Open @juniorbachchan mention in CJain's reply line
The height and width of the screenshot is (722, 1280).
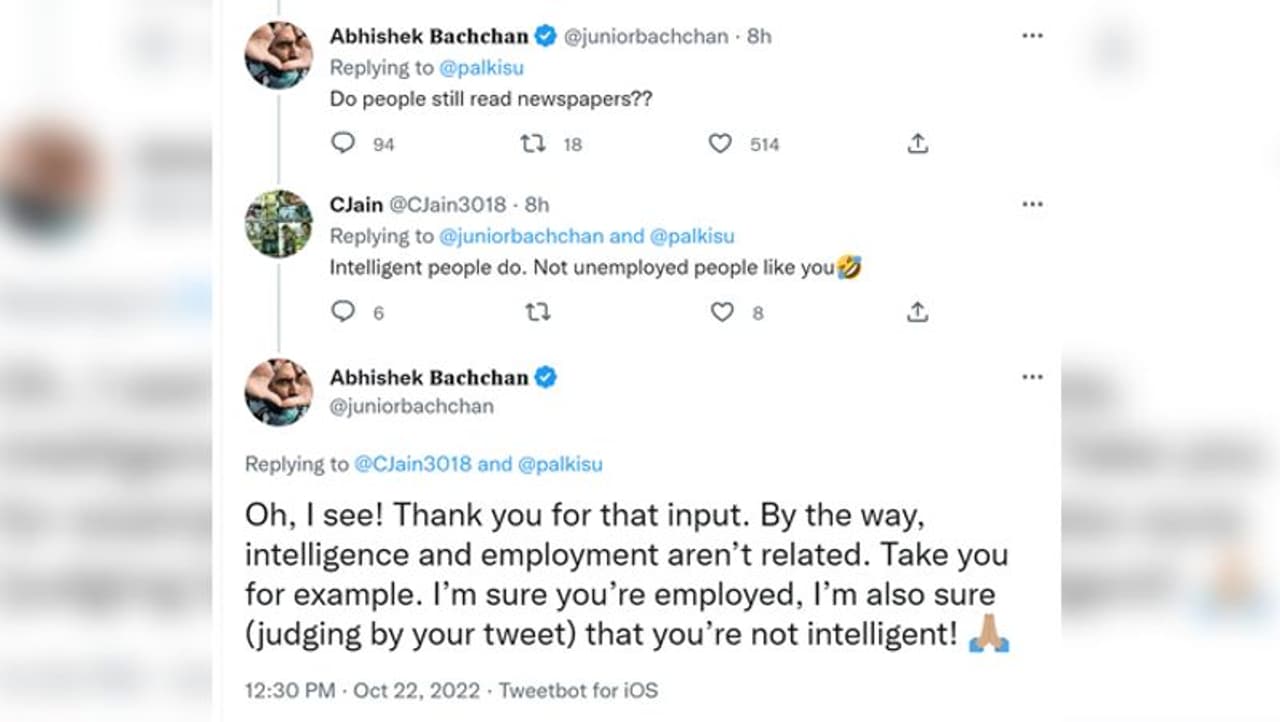[x=520, y=236]
